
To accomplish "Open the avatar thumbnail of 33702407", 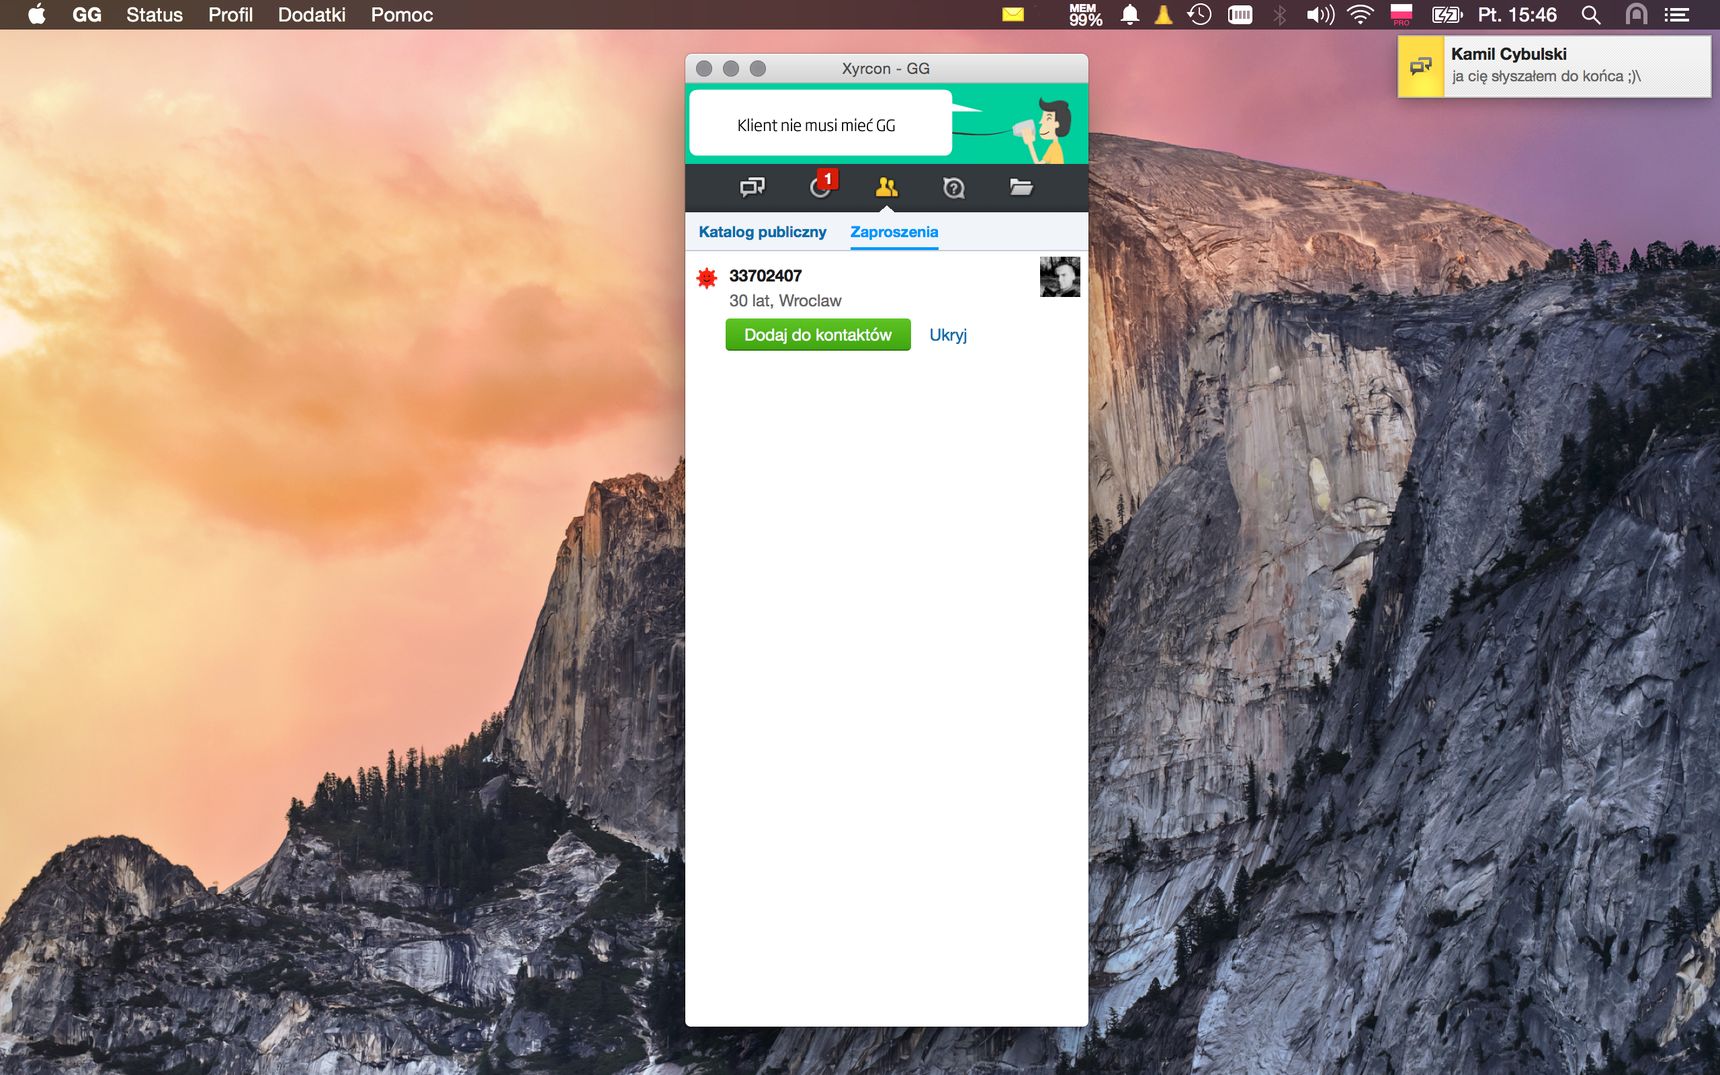I will coord(1060,277).
